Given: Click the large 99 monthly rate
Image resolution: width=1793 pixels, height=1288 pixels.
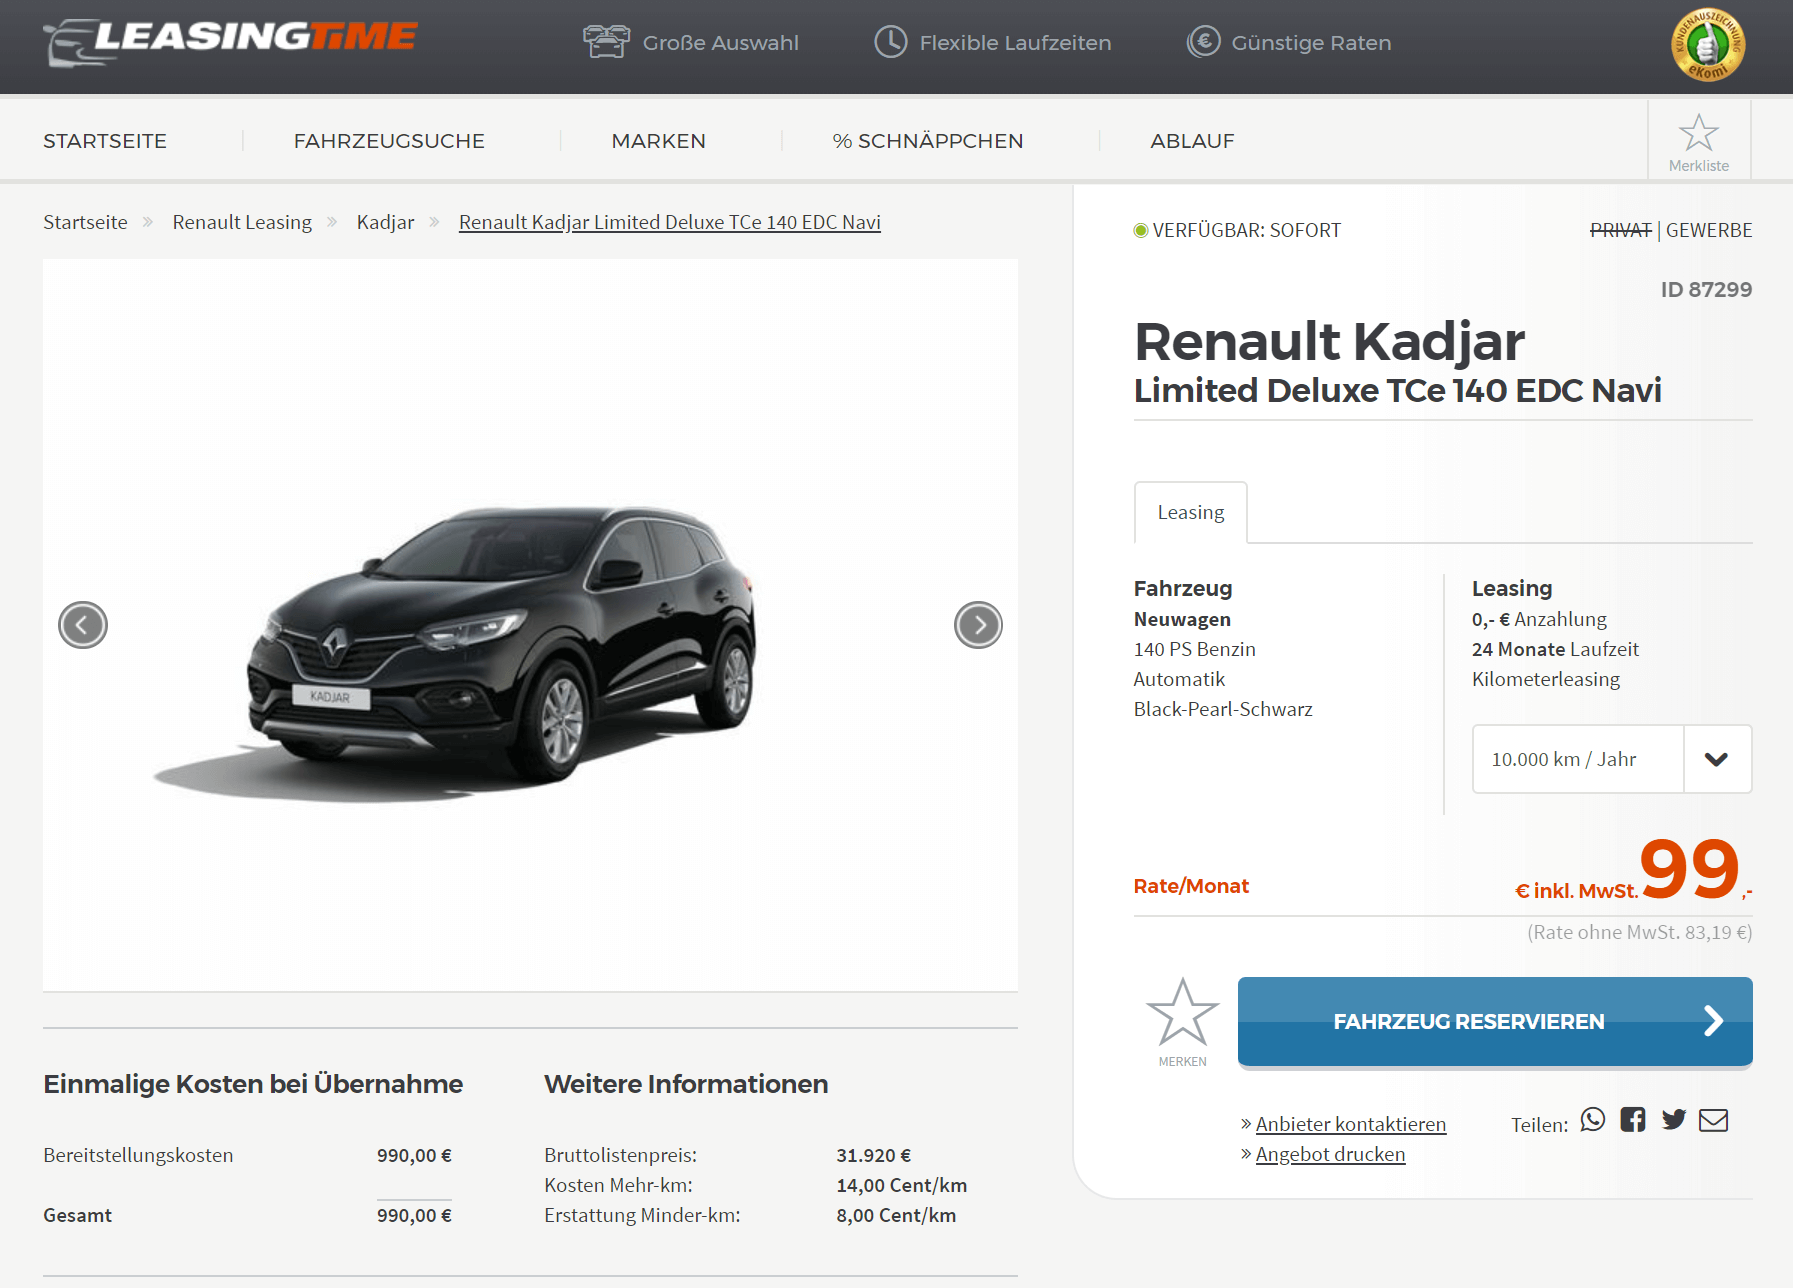Looking at the screenshot, I should pyautogui.click(x=1690, y=868).
